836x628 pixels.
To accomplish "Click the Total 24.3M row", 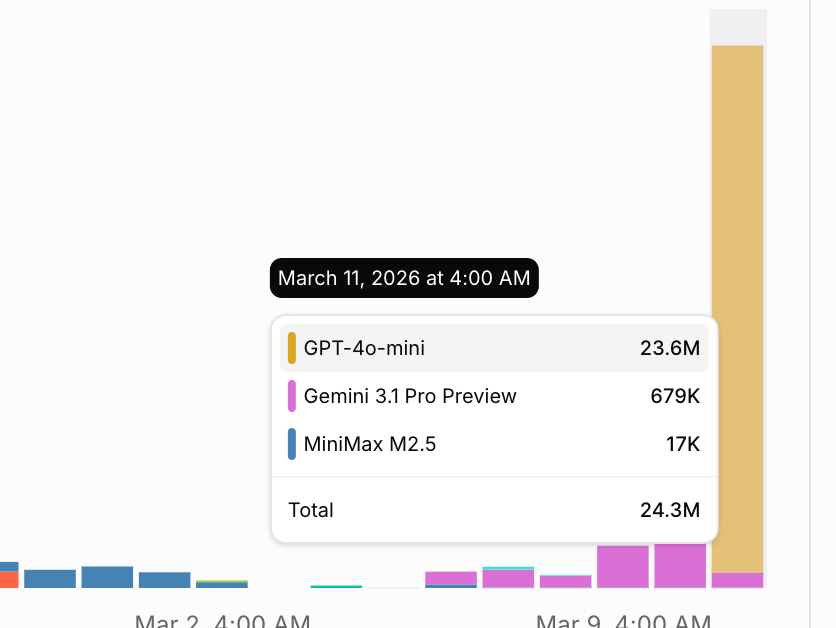I will [494, 510].
